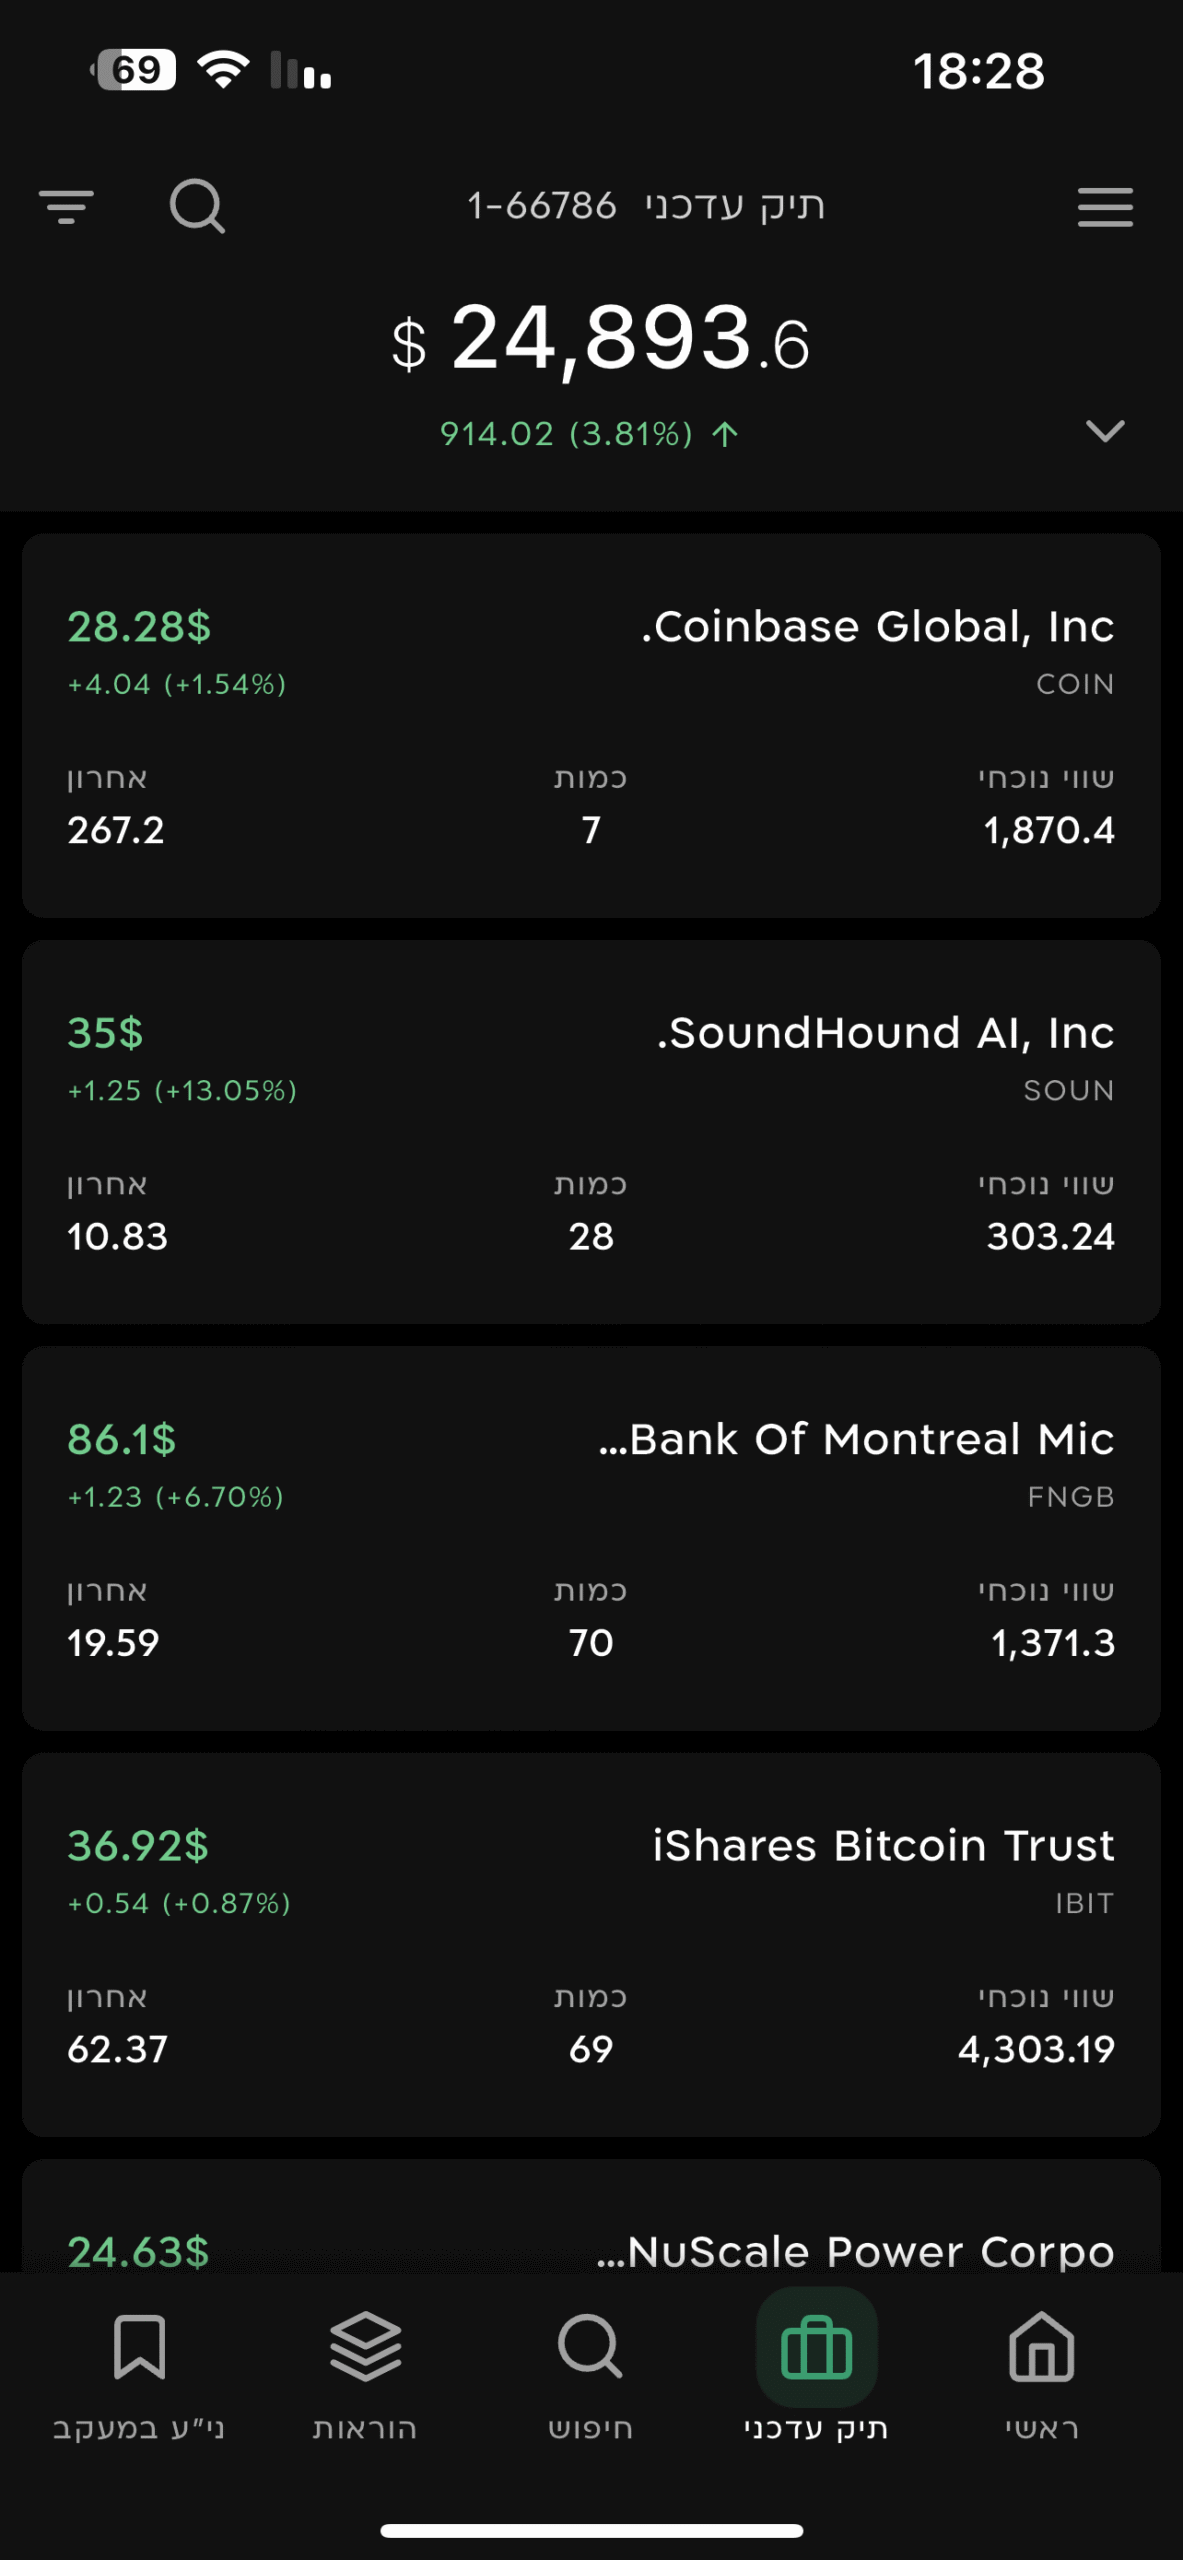Open the iShares Bitcoin Trust card
Viewport: 1183px width, 2560px height.
pos(591,1944)
